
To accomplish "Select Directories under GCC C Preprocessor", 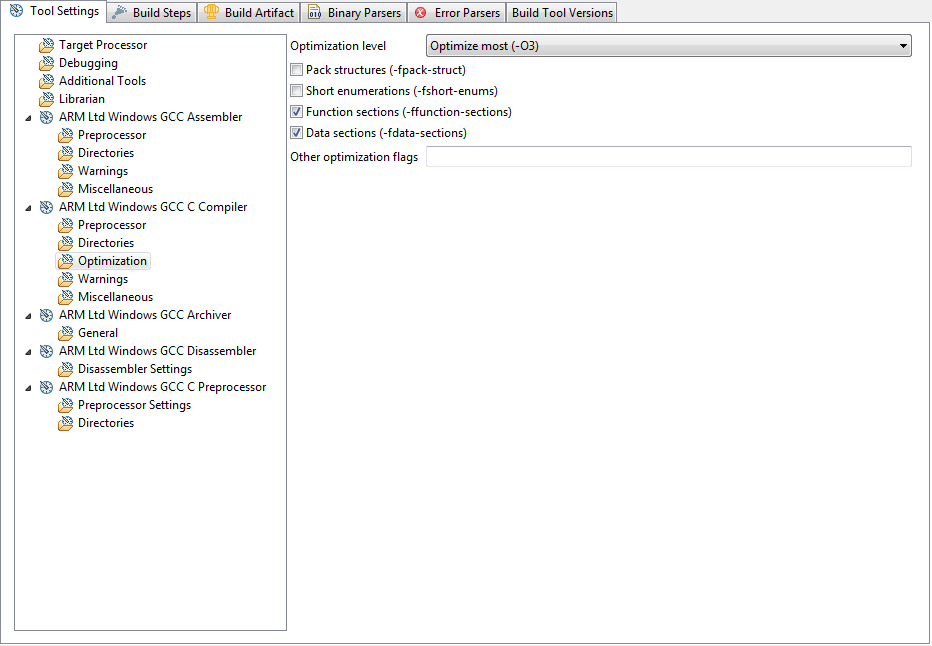I will (106, 423).
